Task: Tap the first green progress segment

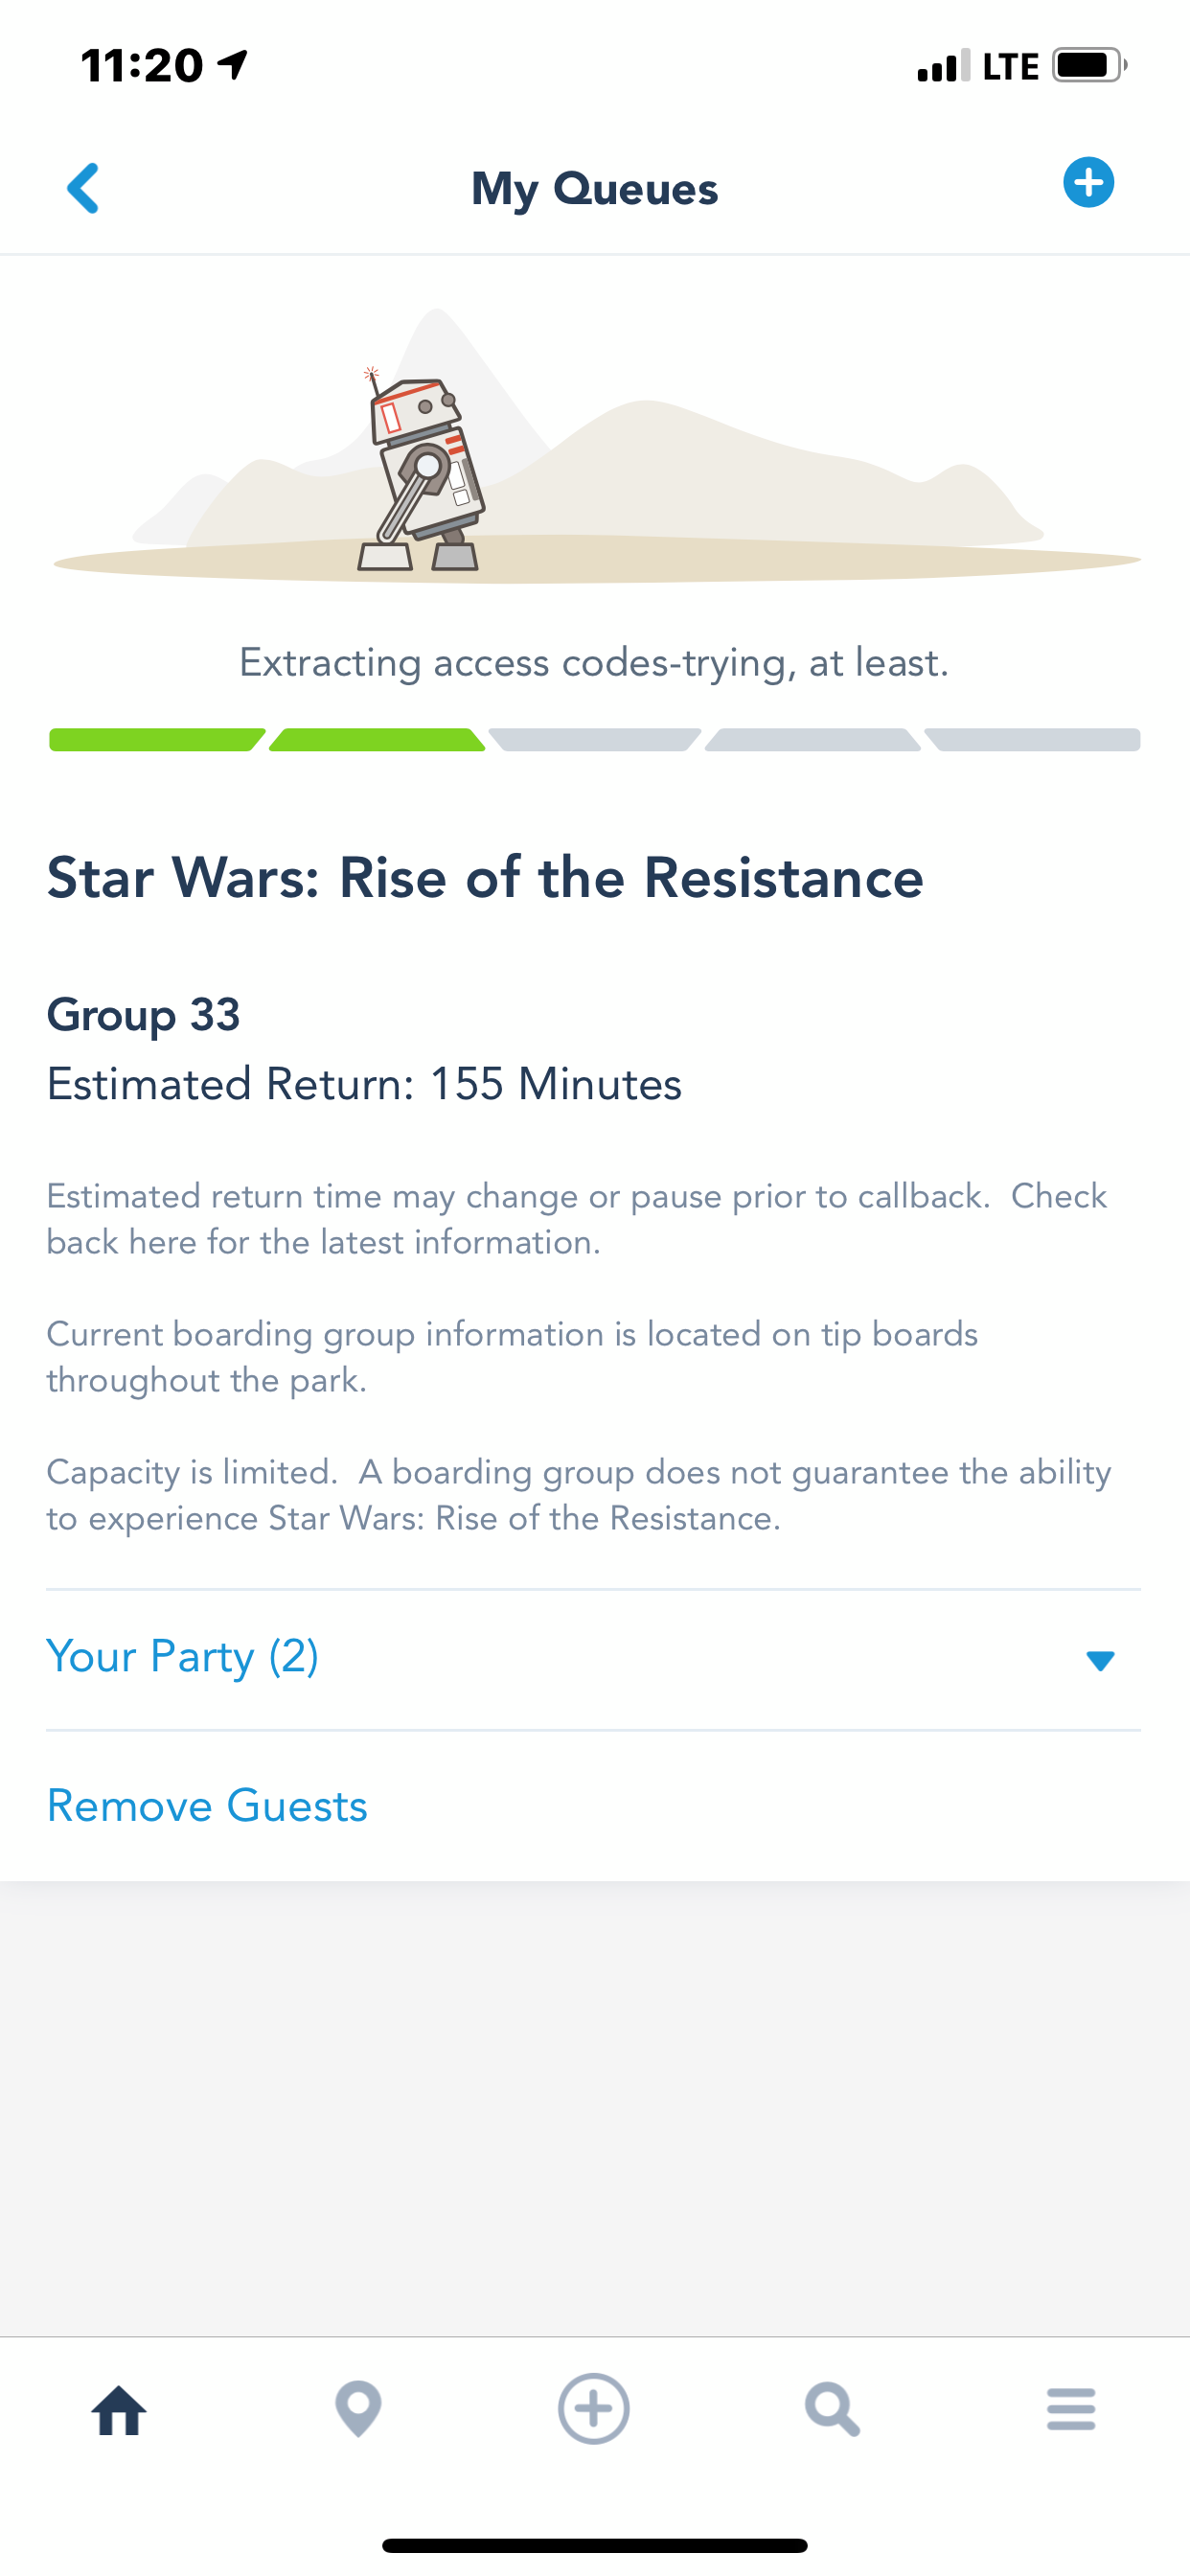Action: click(156, 740)
